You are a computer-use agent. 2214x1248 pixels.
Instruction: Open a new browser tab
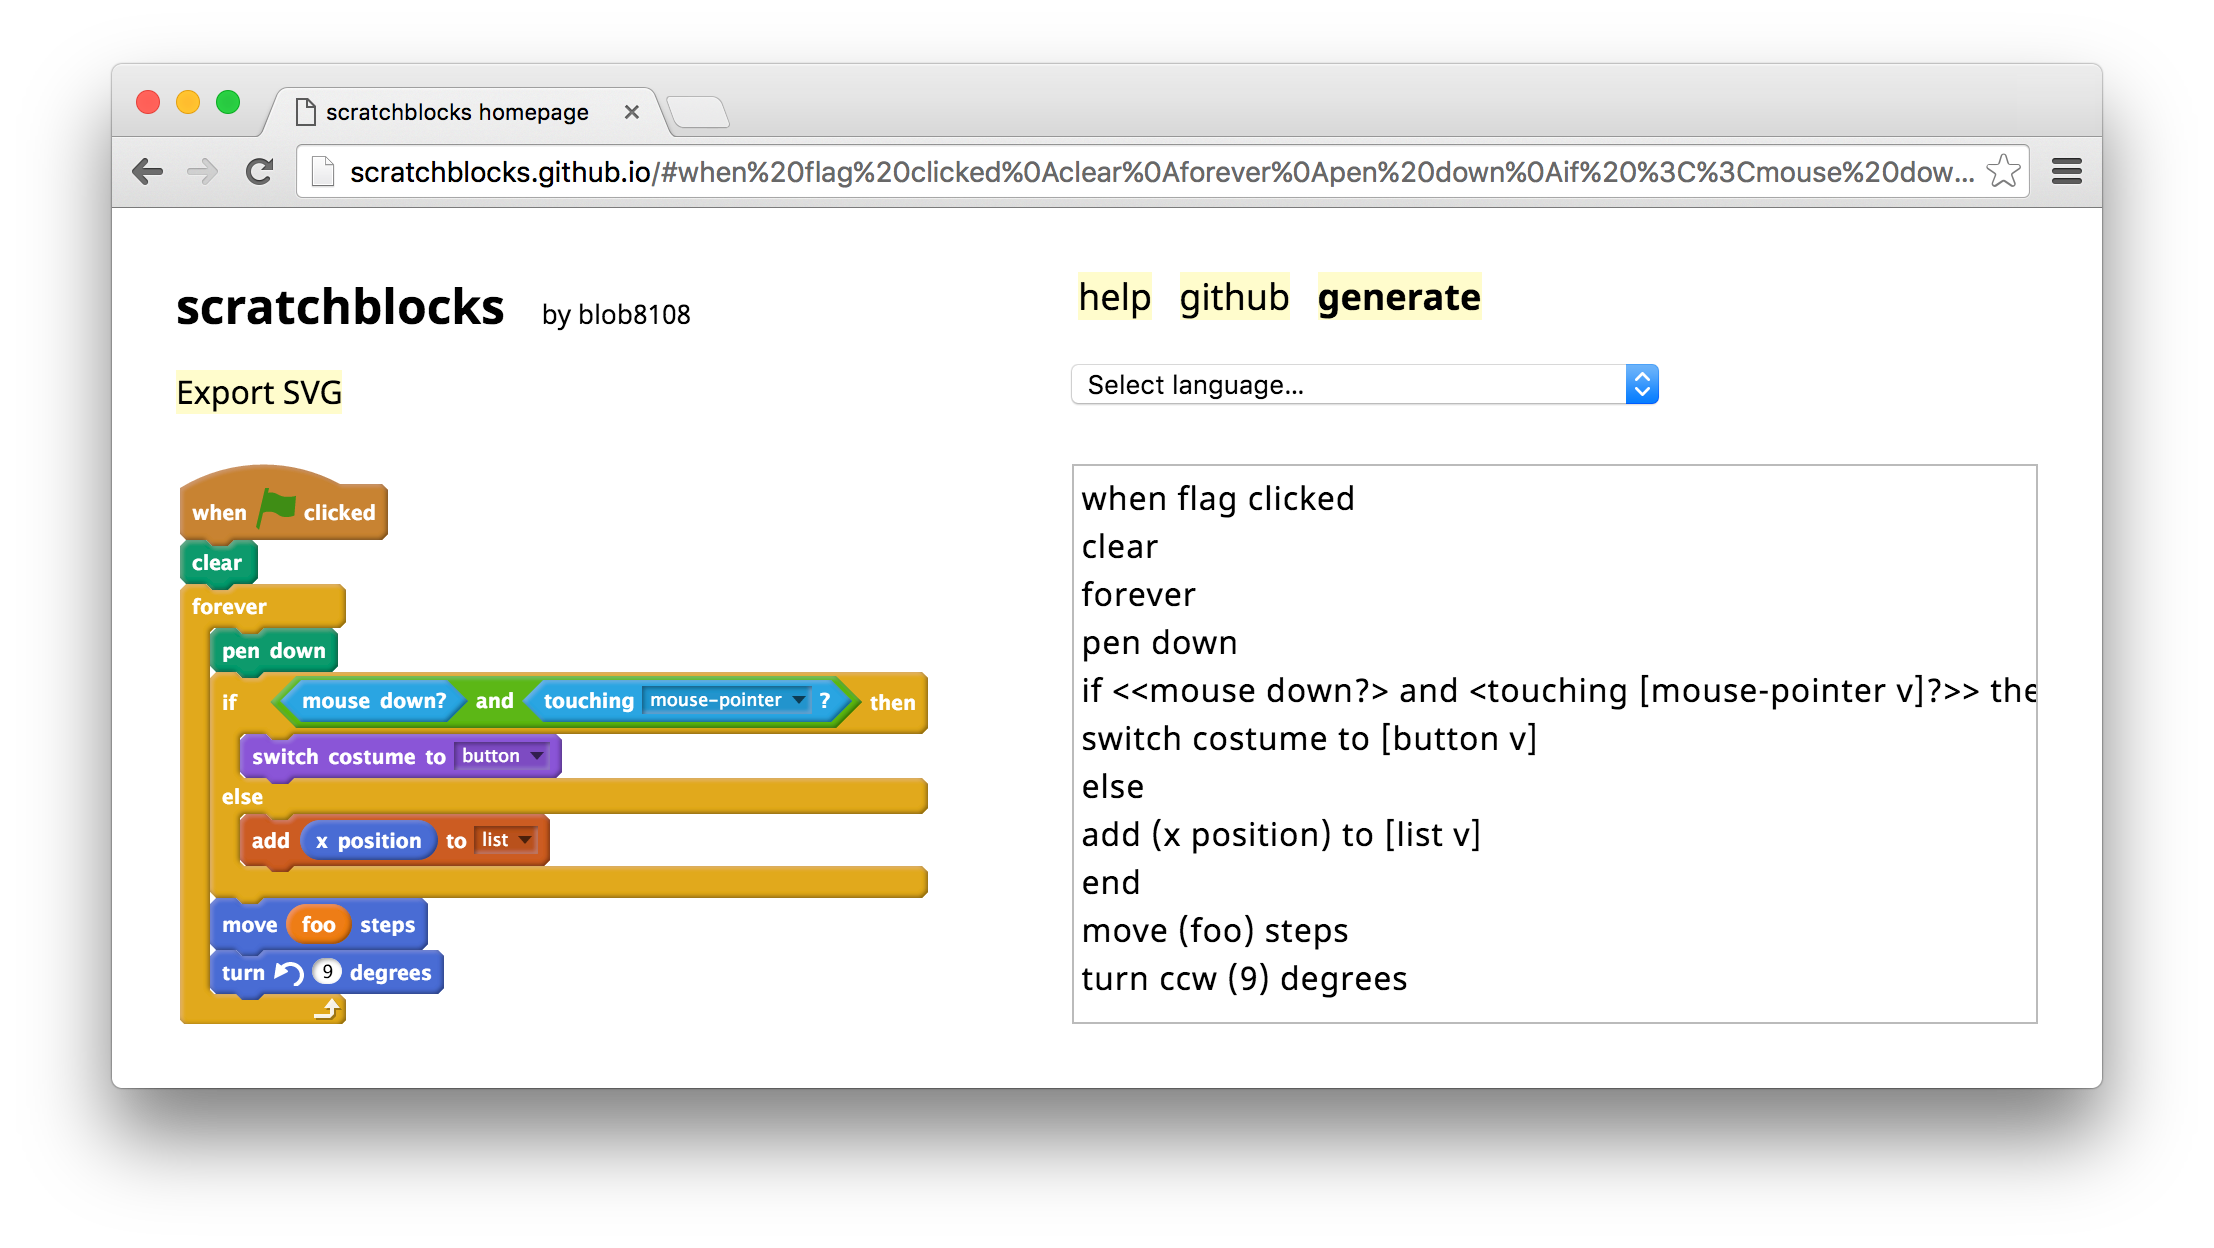tap(698, 112)
